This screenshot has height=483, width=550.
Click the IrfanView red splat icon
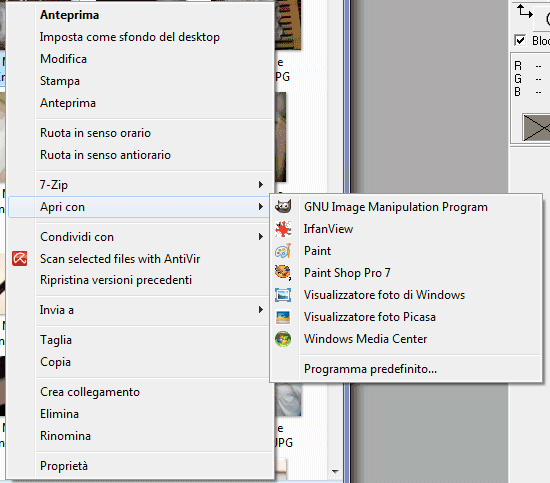(x=283, y=229)
